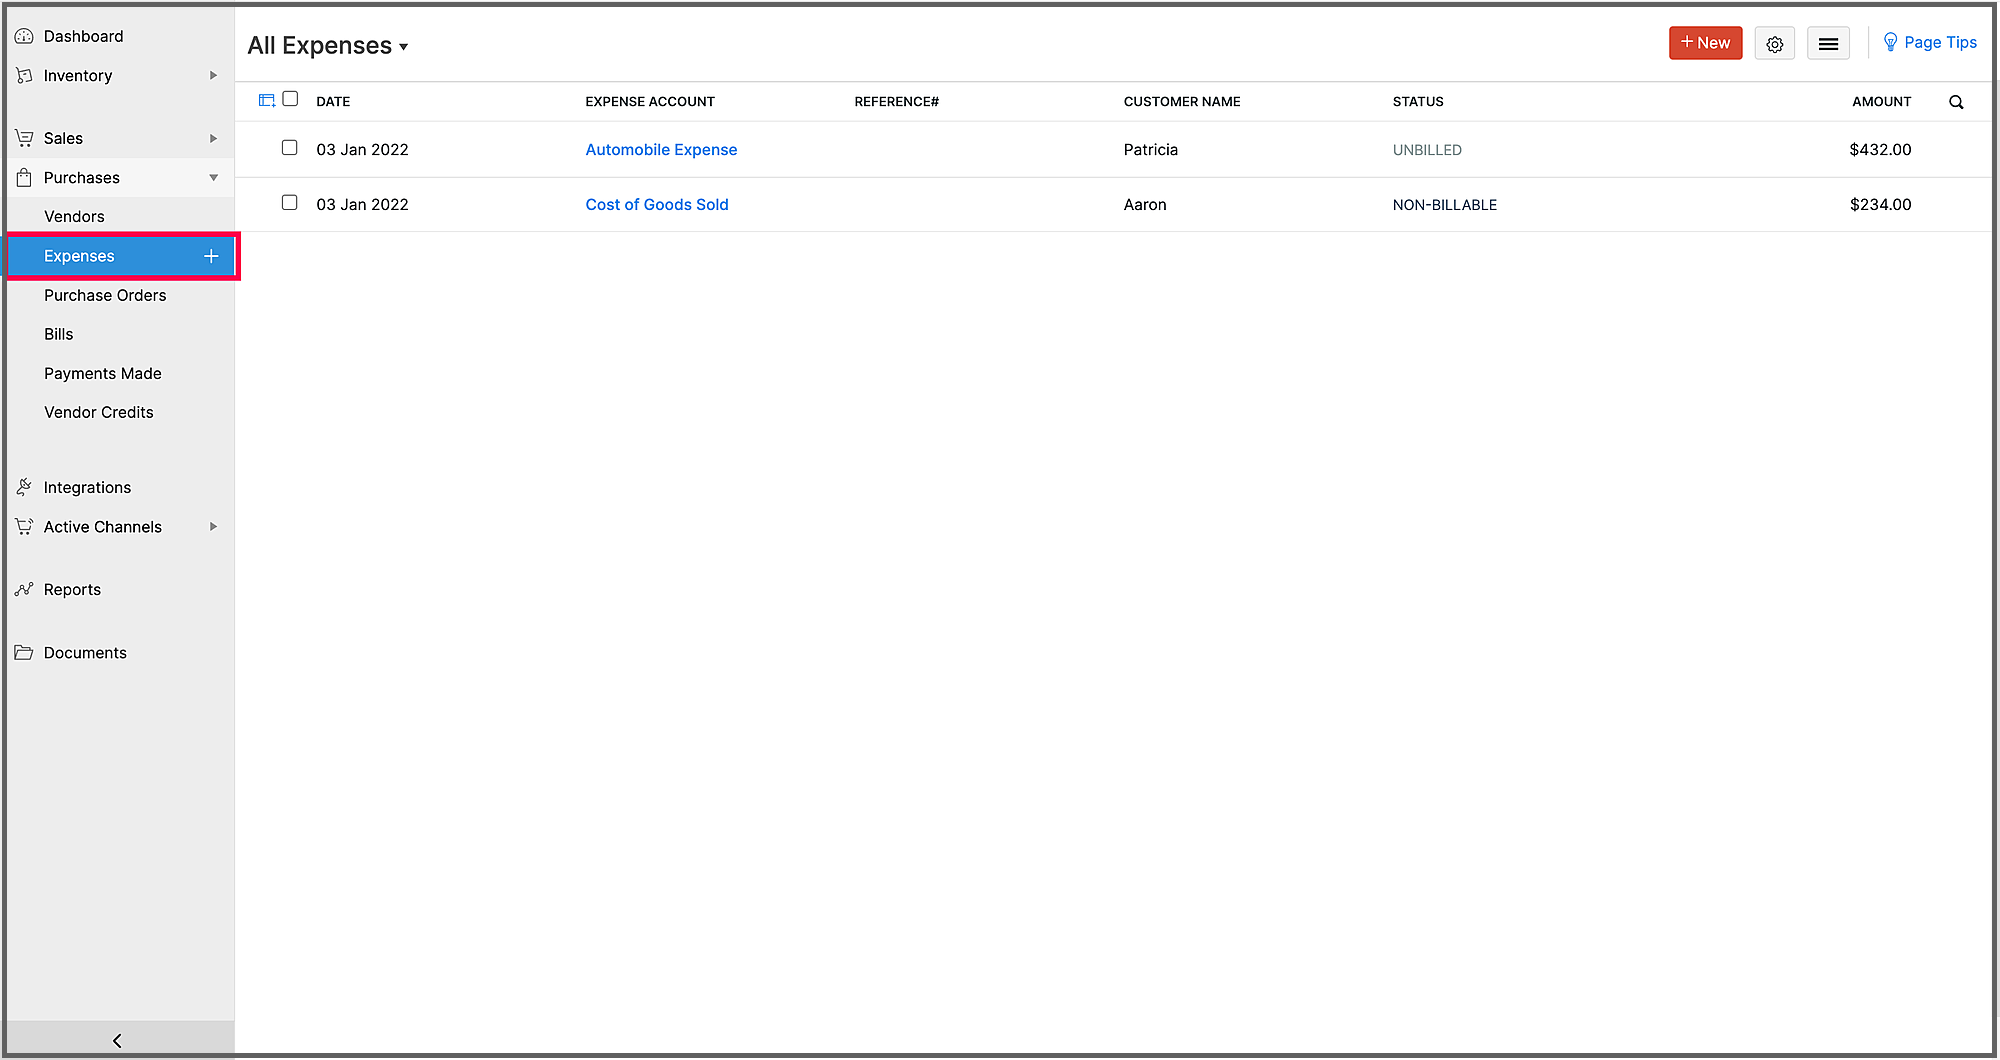Click the Purchases bag icon
Image resolution: width=2000 pixels, height=1060 pixels.
pos(24,178)
